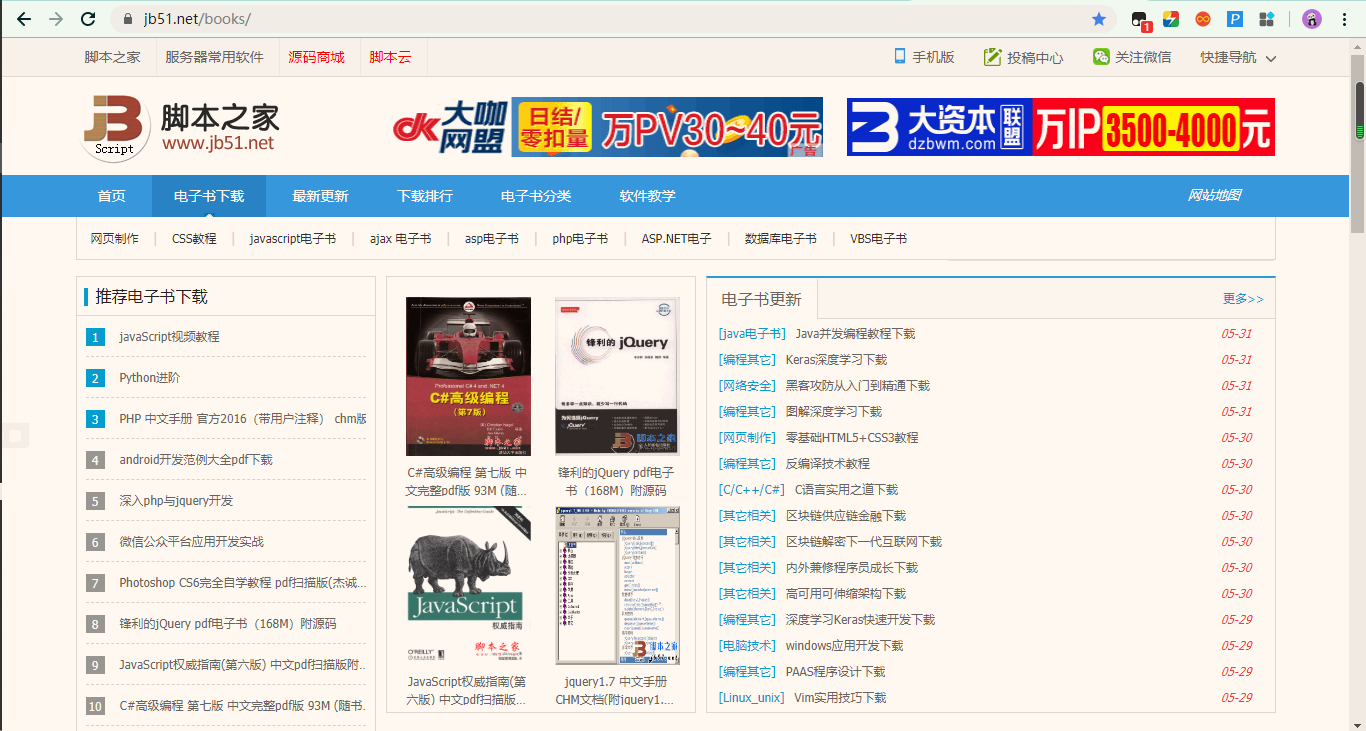This screenshot has height=731, width=1366.
Task: Click the jquery1.7 CHM screenshot thumbnail
Action: click(617, 585)
